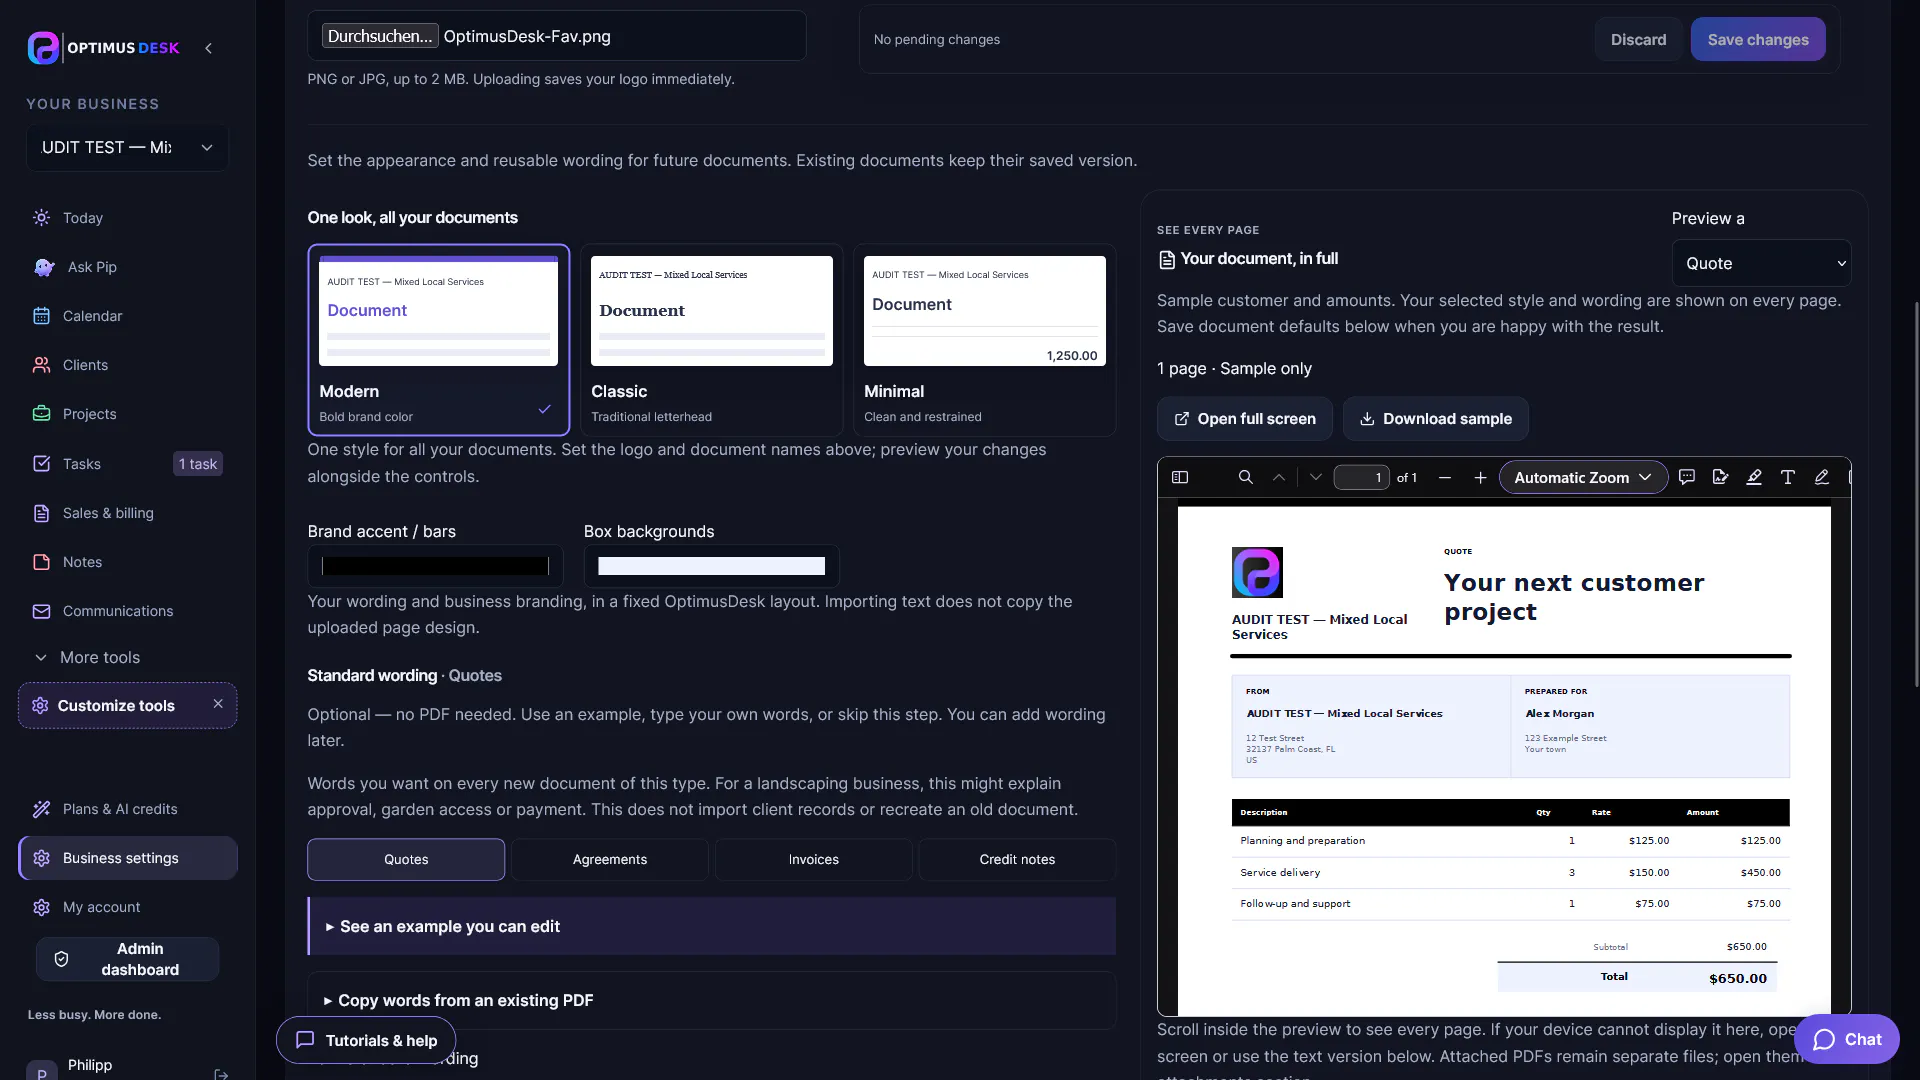Select the comment annotation tool

click(1687, 478)
